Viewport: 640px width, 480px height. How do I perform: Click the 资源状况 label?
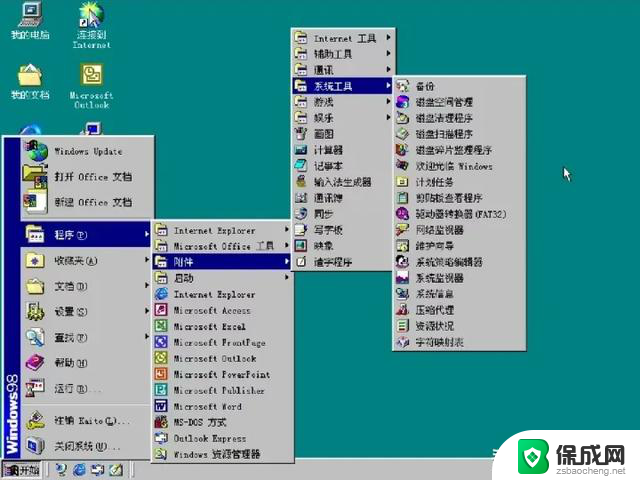(x=434, y=326)
